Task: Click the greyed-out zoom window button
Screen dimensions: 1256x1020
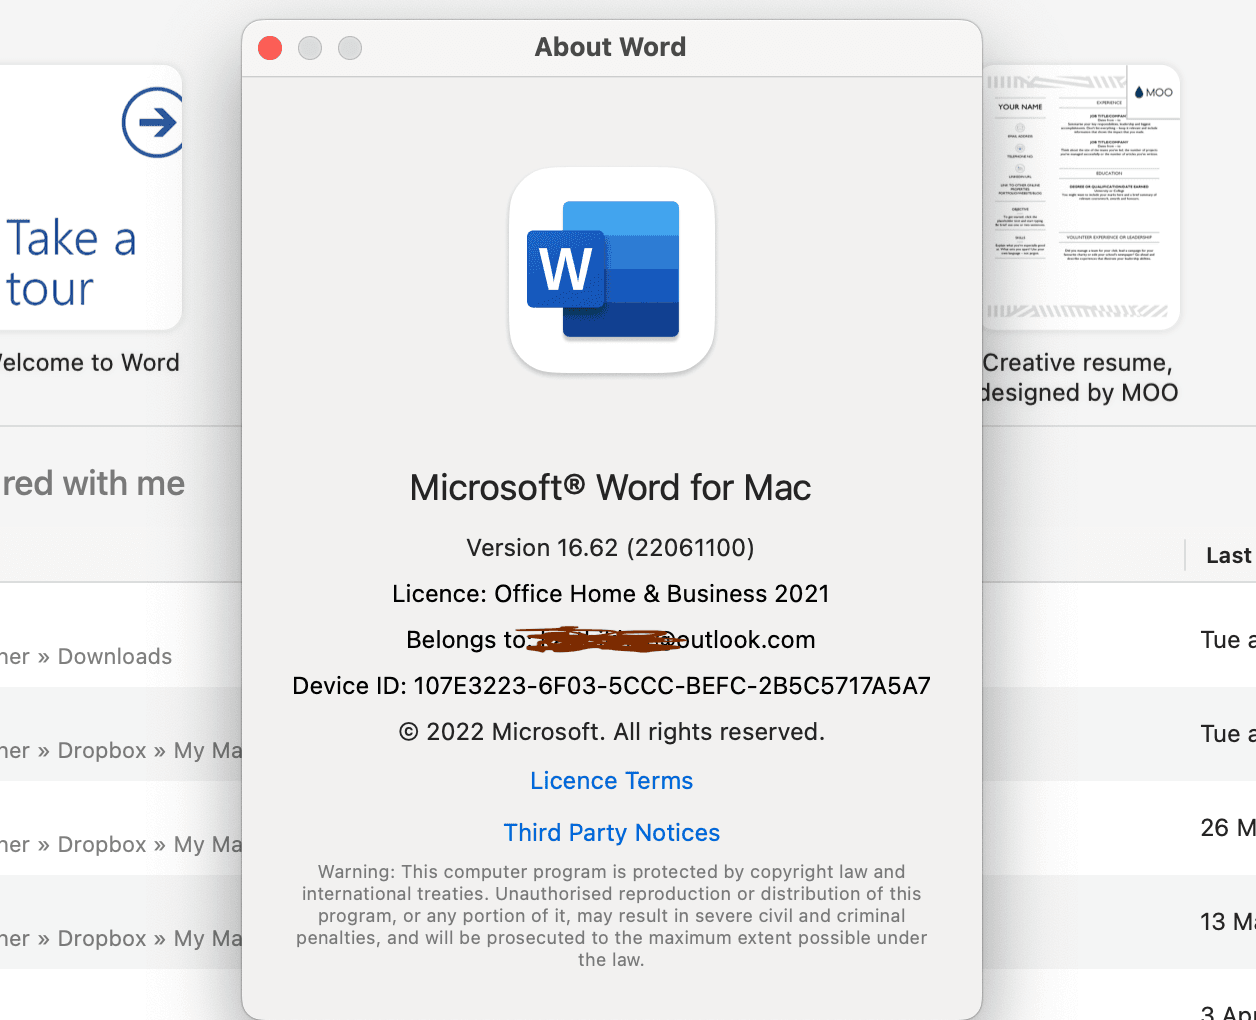Action: pyautogui.click(x=350, y=48)
